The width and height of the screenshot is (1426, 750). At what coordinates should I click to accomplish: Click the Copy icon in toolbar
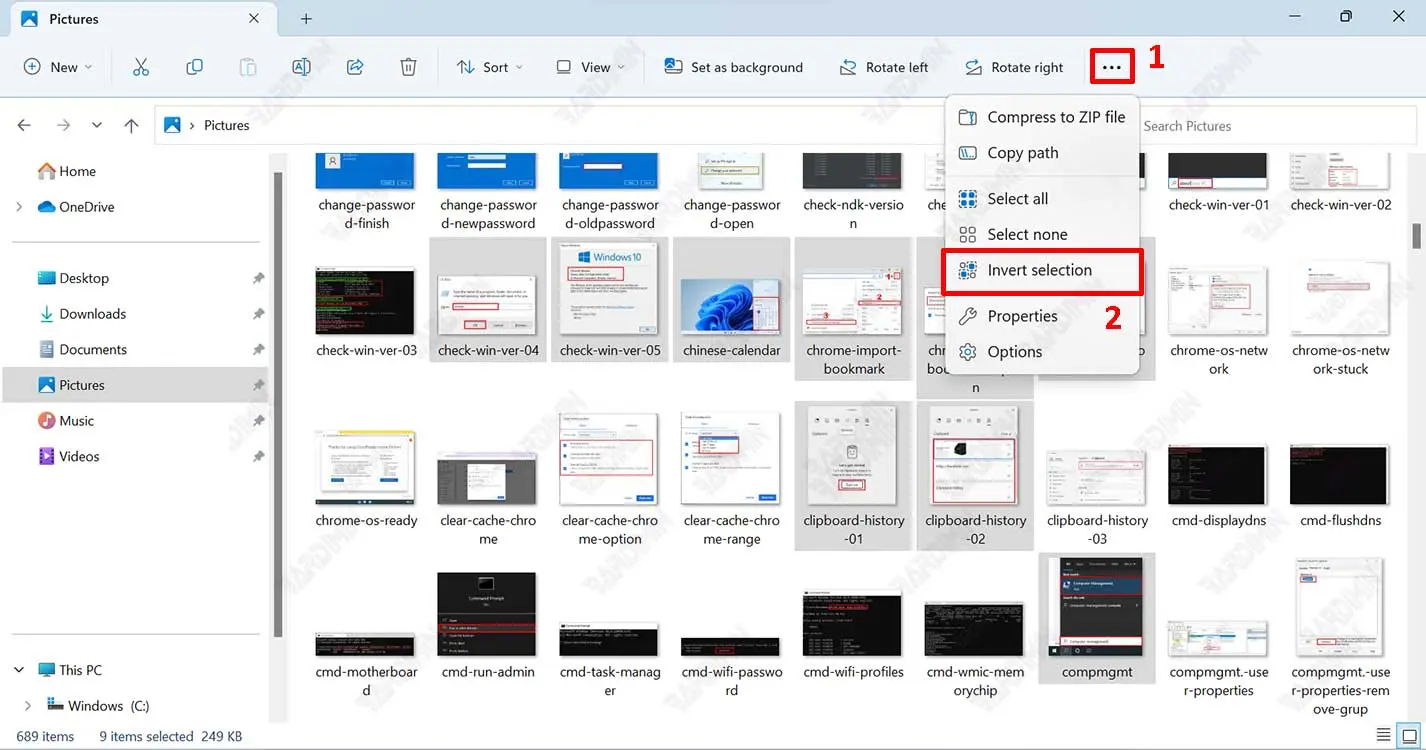pyautogui.click(x=194, y=67)
